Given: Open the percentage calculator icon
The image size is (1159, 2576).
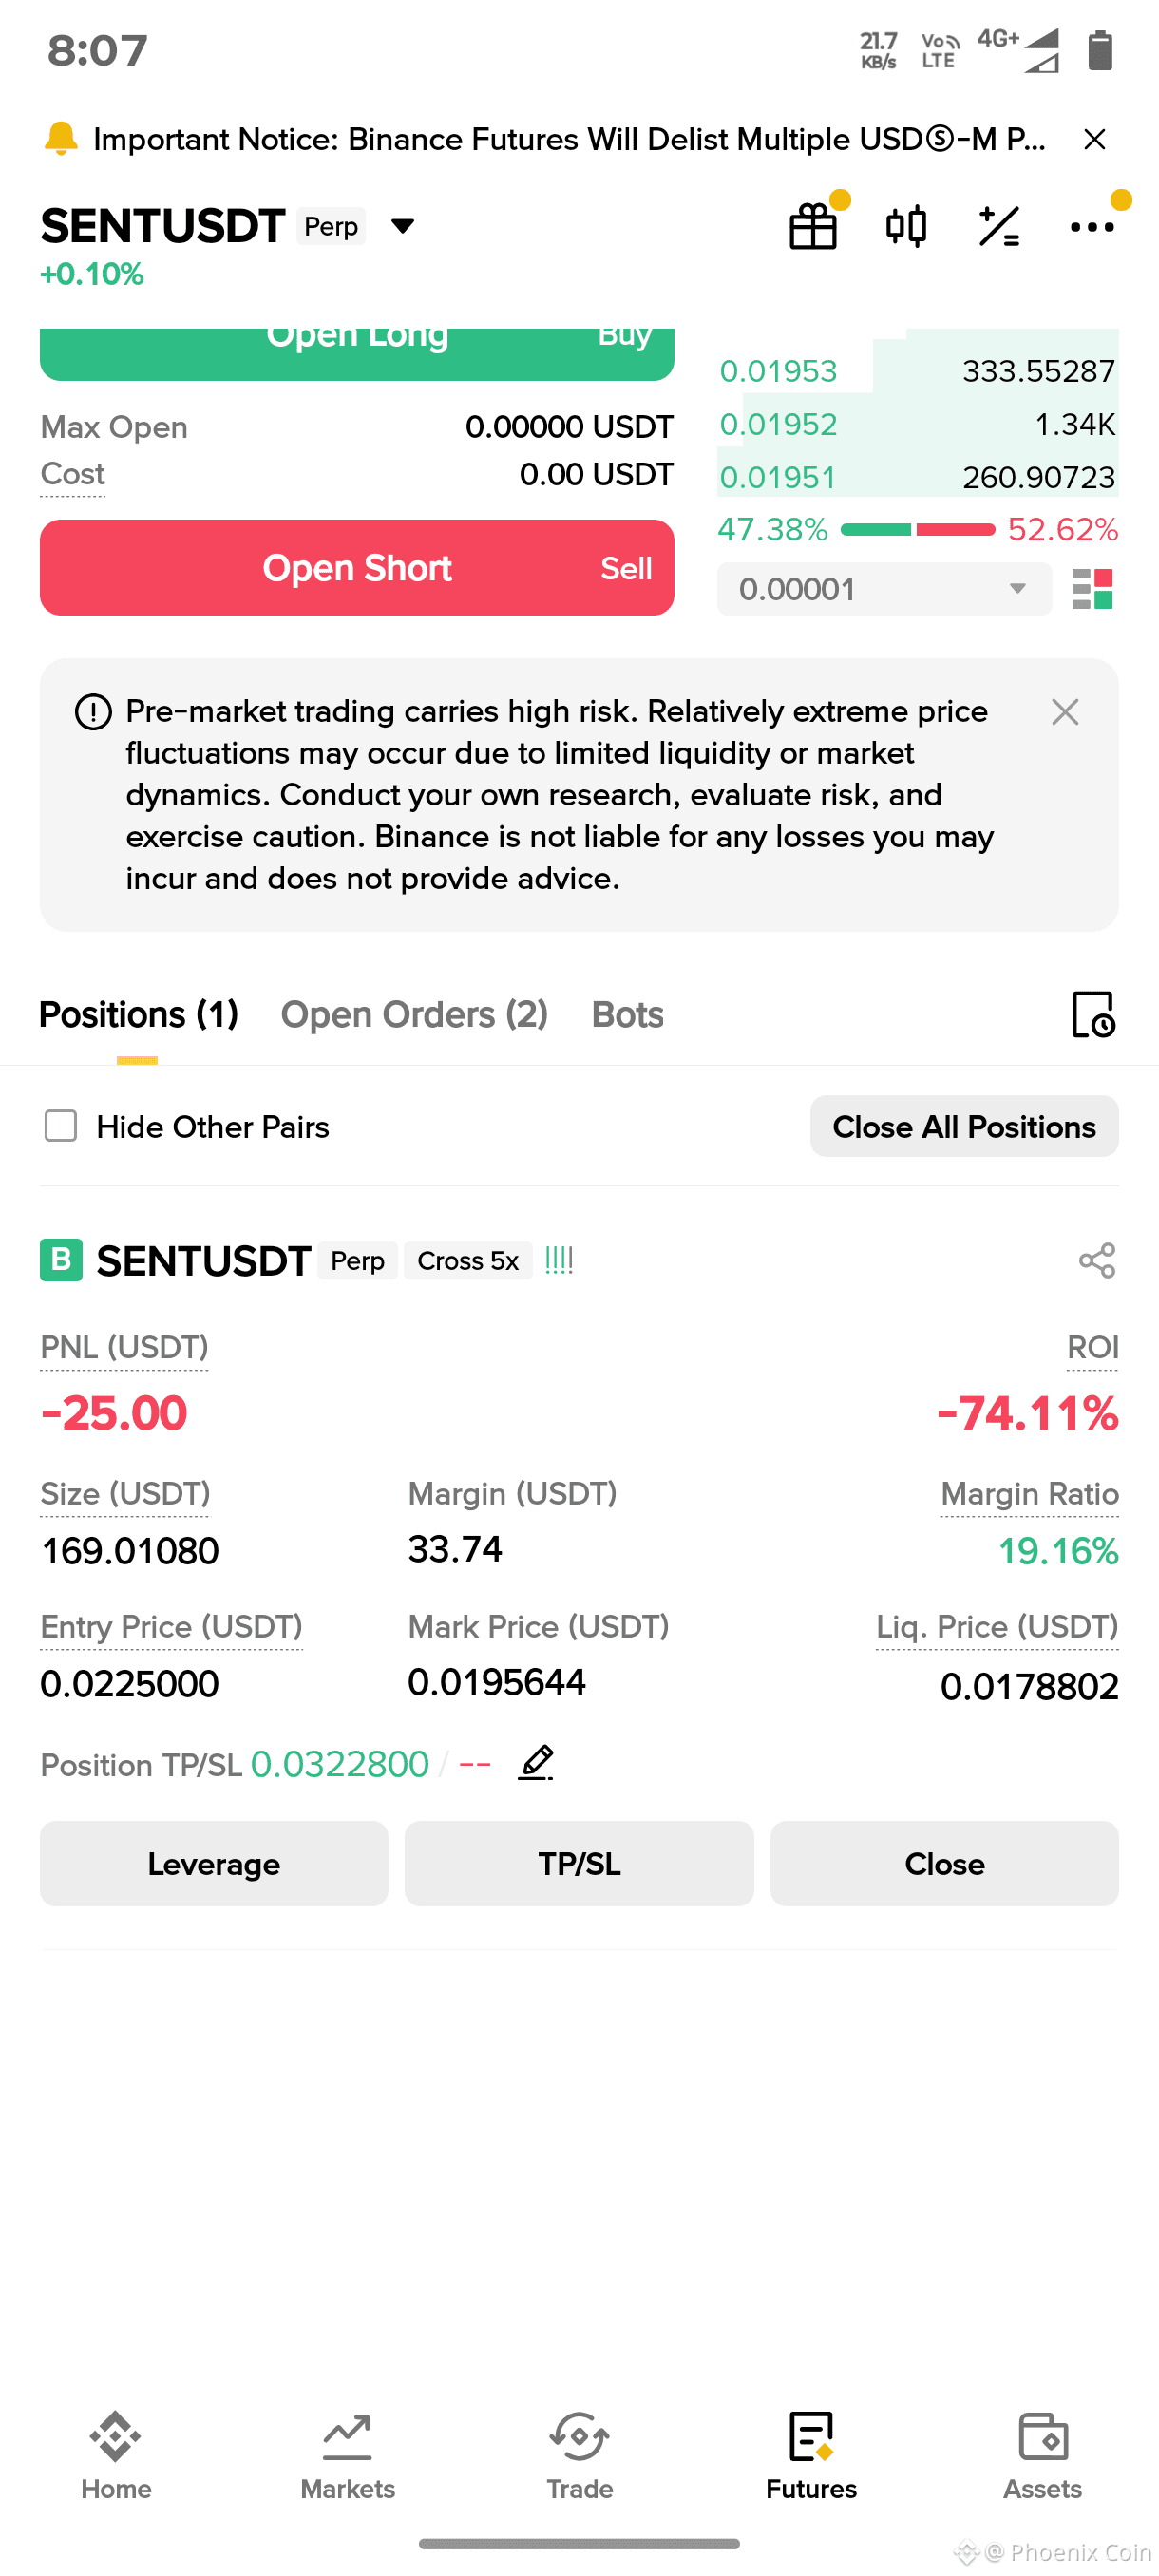Looking at the screenshot, I should pyautogui.click(x=999, y=226).
